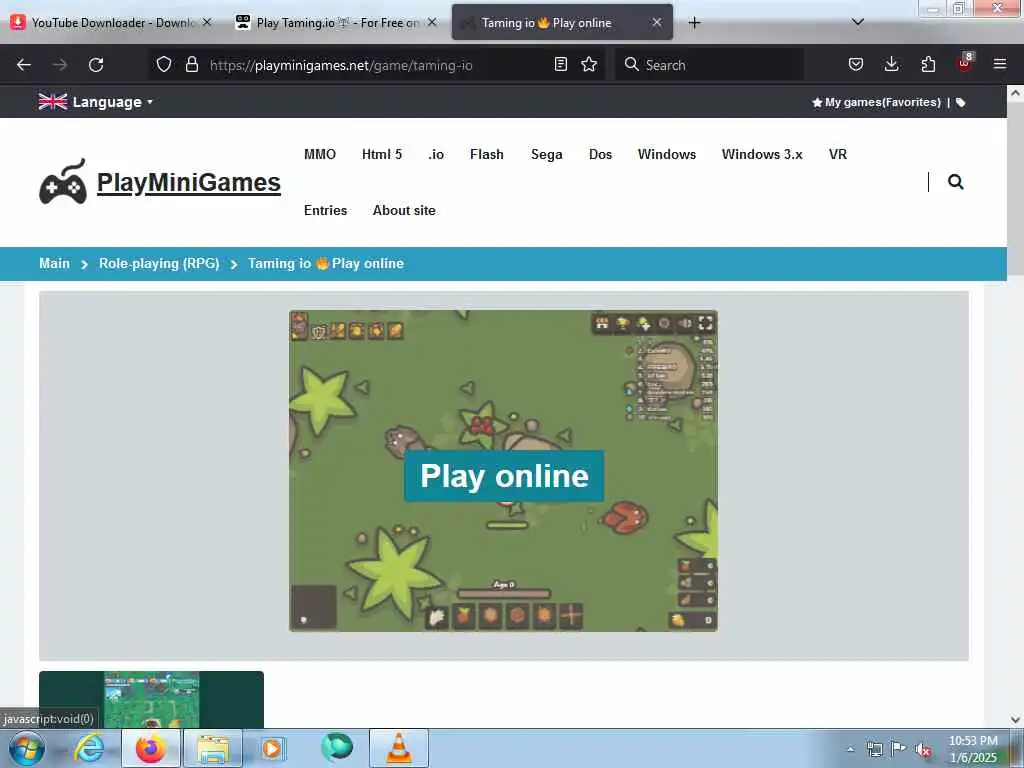The image size is (1024, 768).
Task: Close the YouTube Downloader tab
Action: [x=207, y=22]
